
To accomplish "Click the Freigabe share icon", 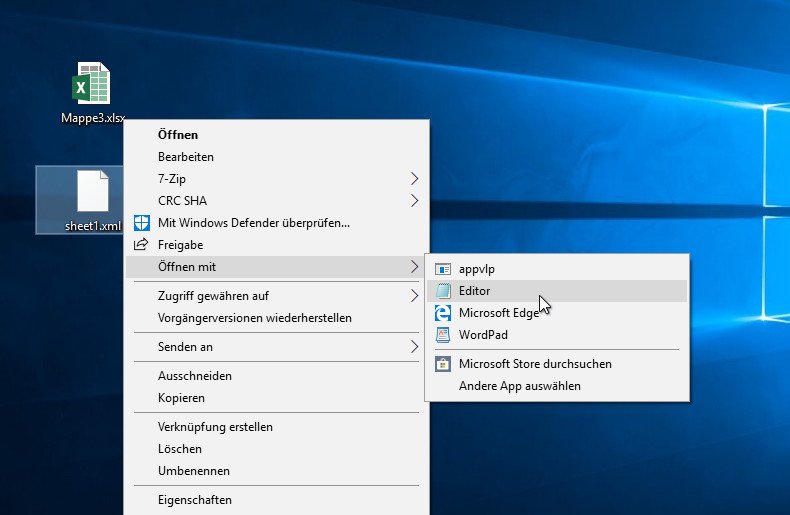I will point(142,245).
